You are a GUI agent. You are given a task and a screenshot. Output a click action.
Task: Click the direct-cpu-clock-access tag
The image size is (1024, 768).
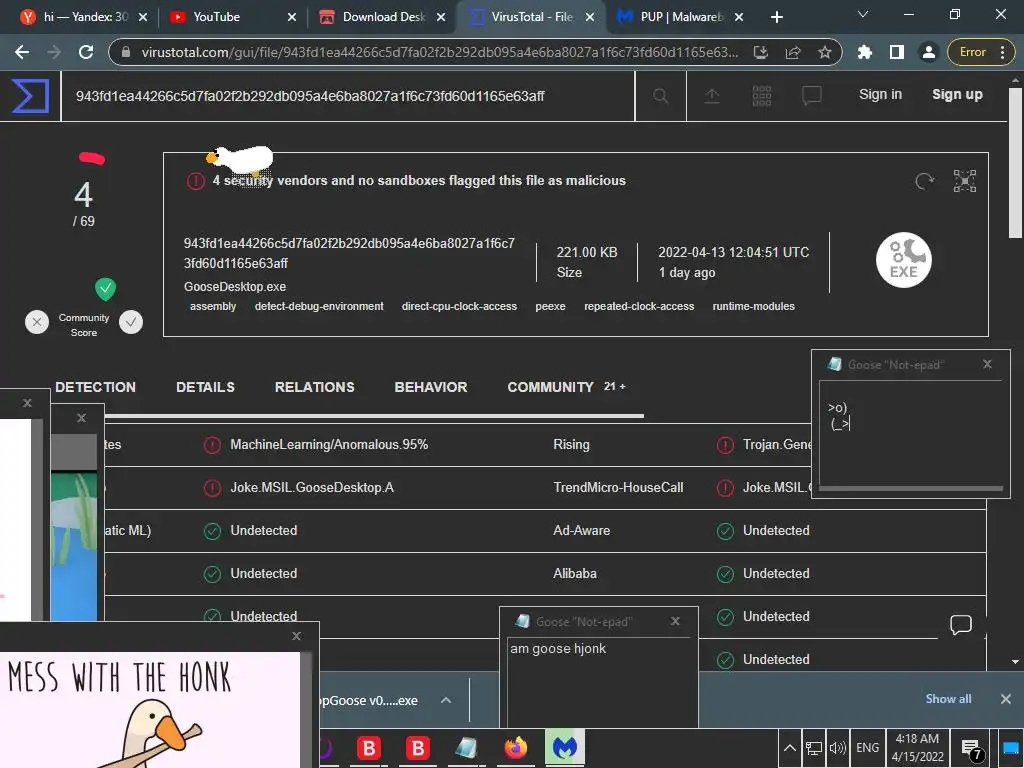tap(459, 306)
